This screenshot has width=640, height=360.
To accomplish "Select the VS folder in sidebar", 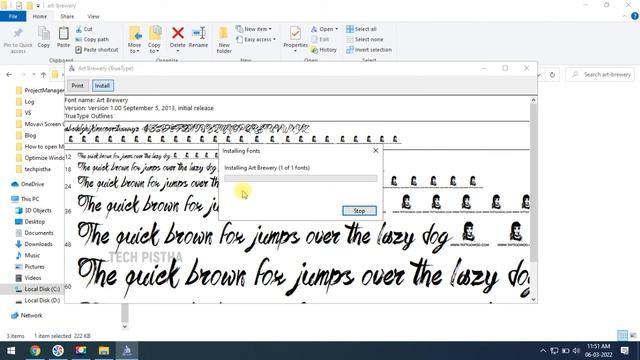I will [x=23, y=113].
